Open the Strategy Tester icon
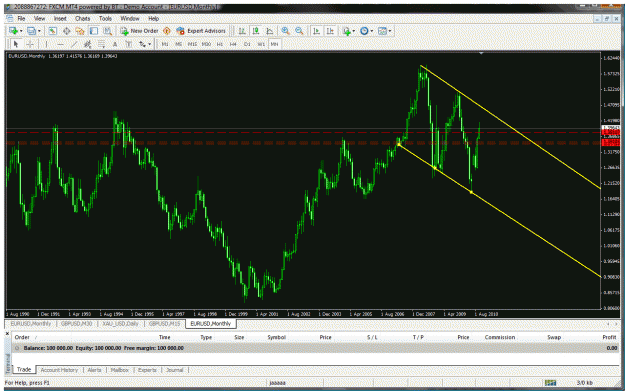This screenshot has width=625, height=391. (108, 31)
